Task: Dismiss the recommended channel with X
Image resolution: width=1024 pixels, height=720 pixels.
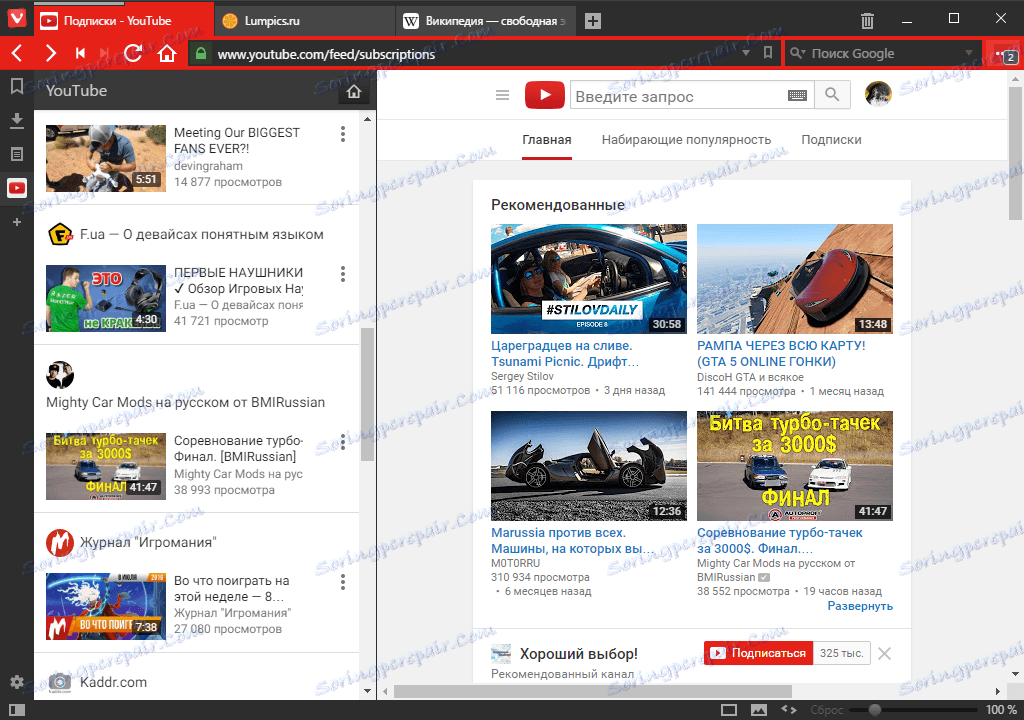Action: coord(884,653)
